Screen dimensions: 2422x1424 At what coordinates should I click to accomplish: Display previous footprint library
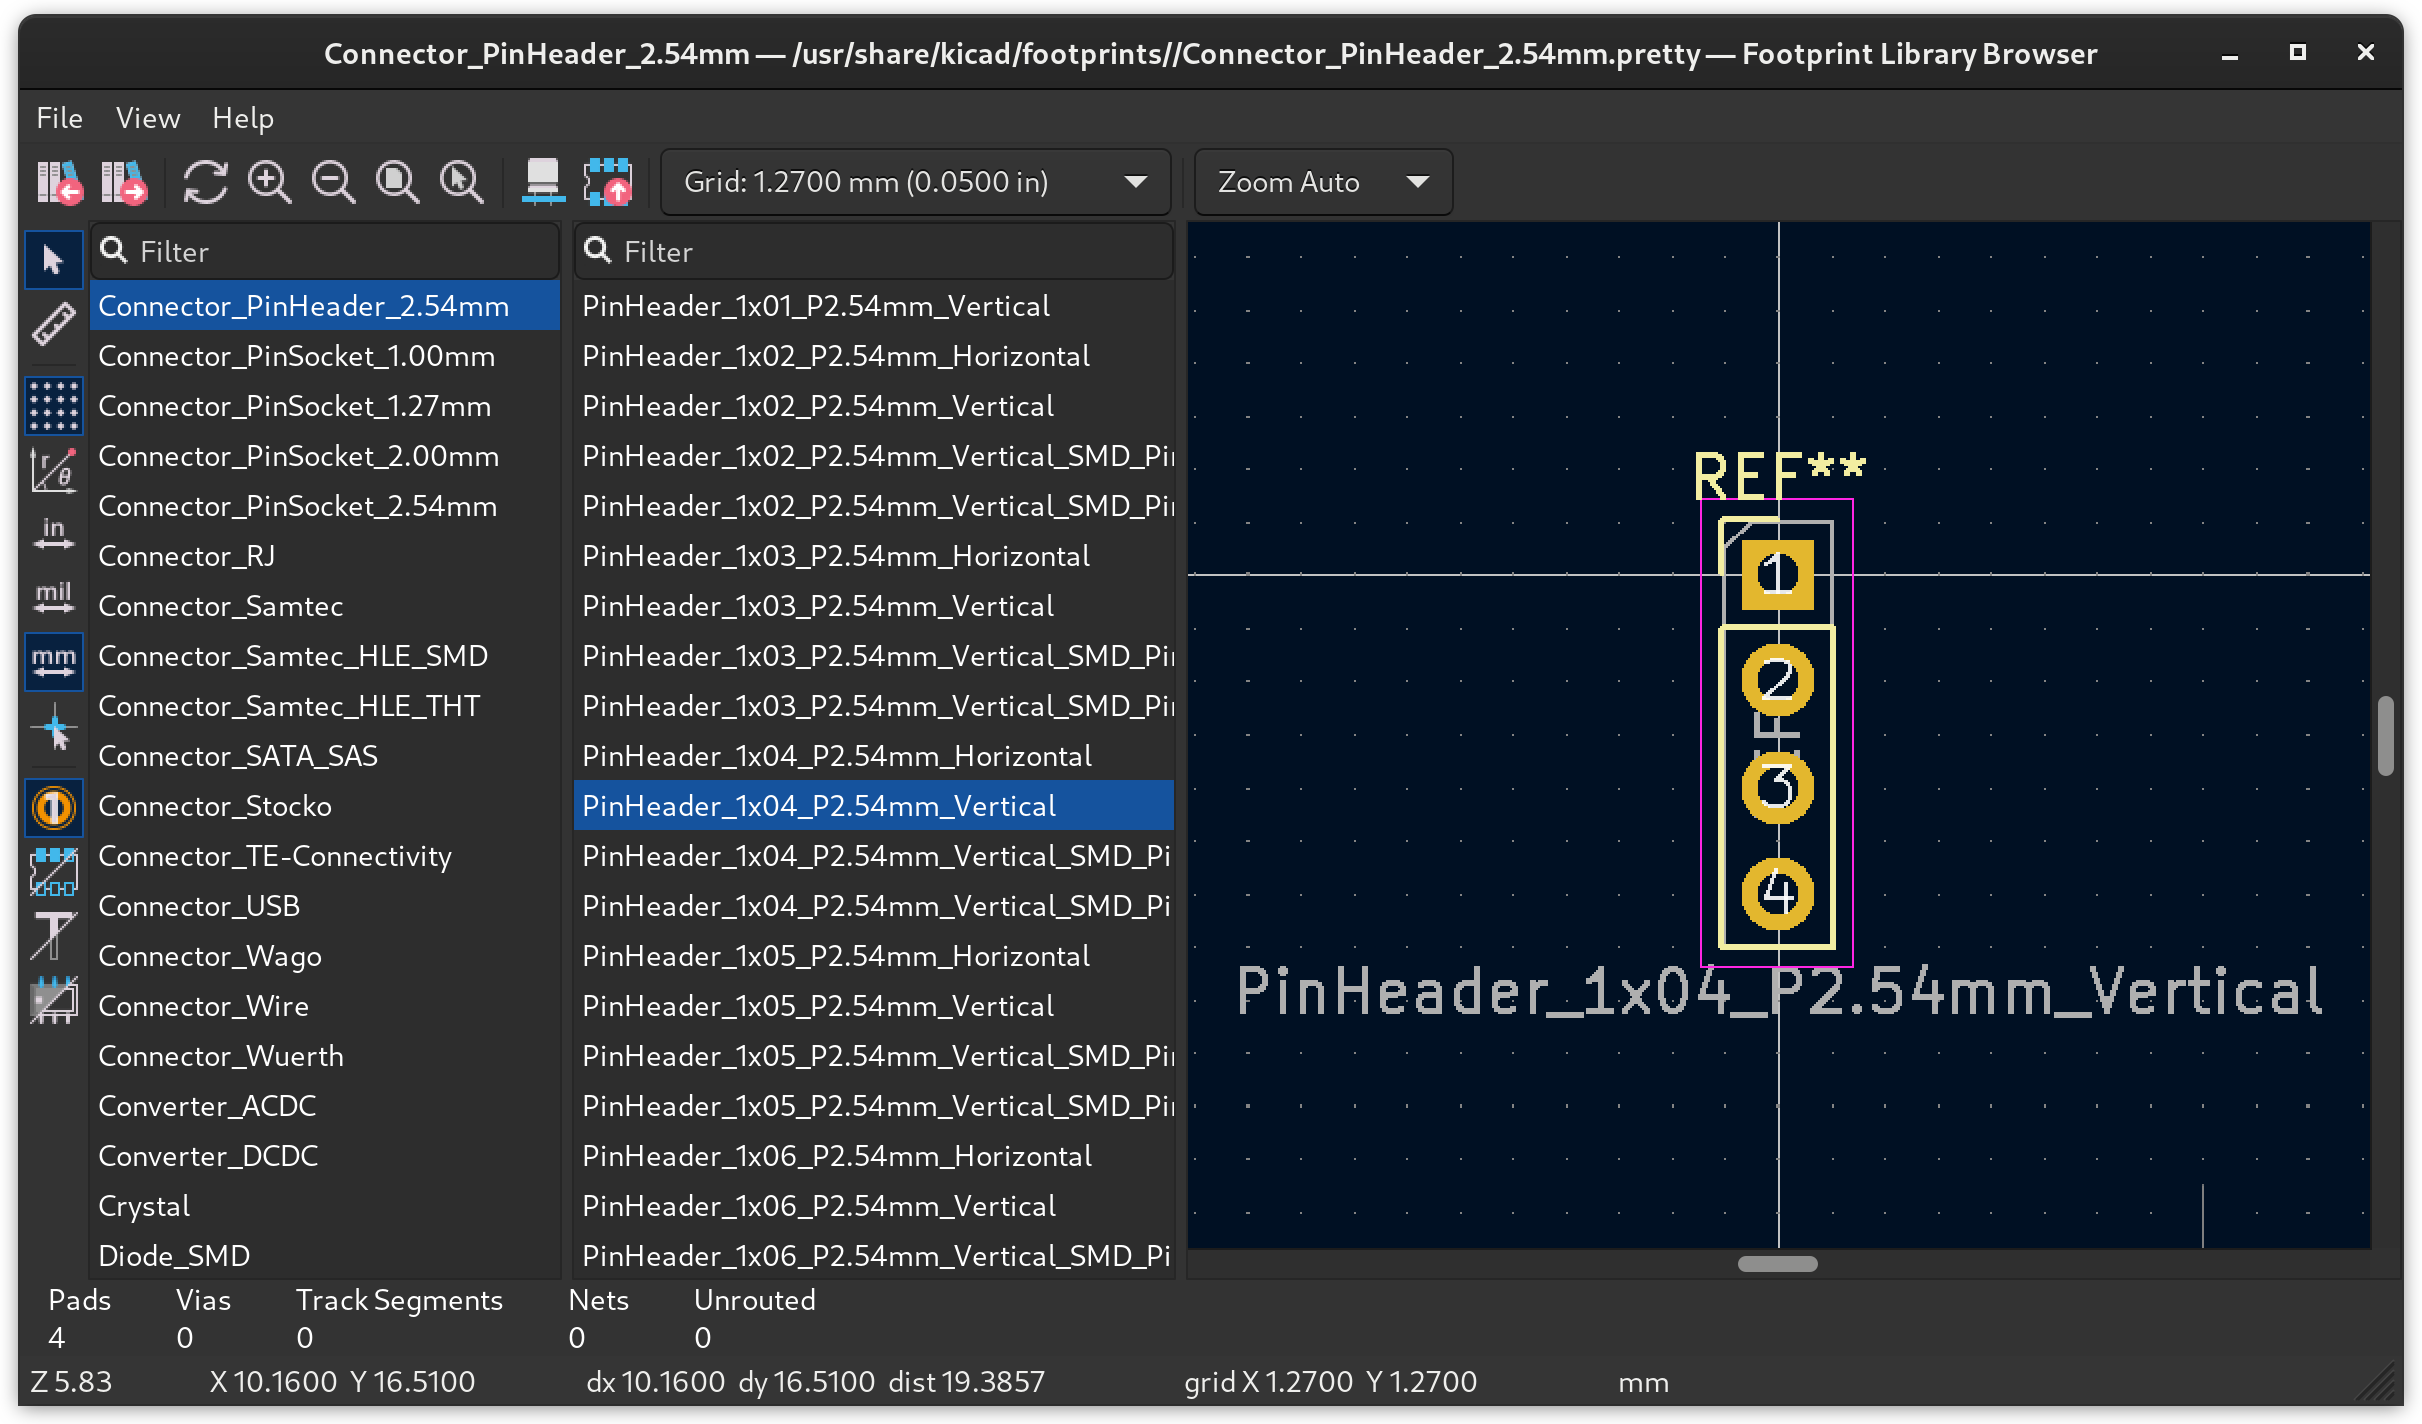60,182
